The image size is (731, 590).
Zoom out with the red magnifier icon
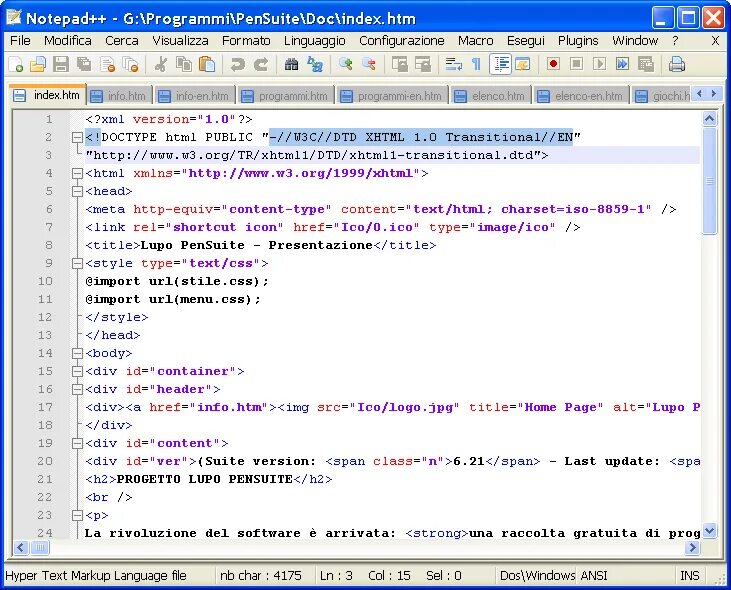pos(369,64)
